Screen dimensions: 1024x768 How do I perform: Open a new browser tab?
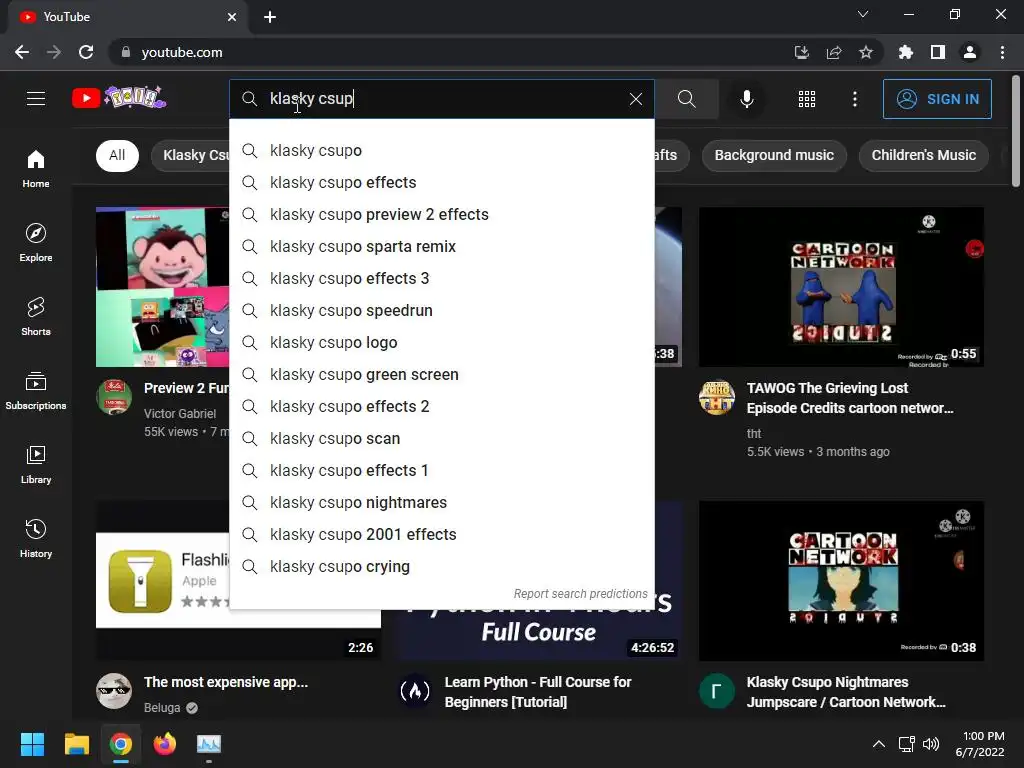coord(270,17)
